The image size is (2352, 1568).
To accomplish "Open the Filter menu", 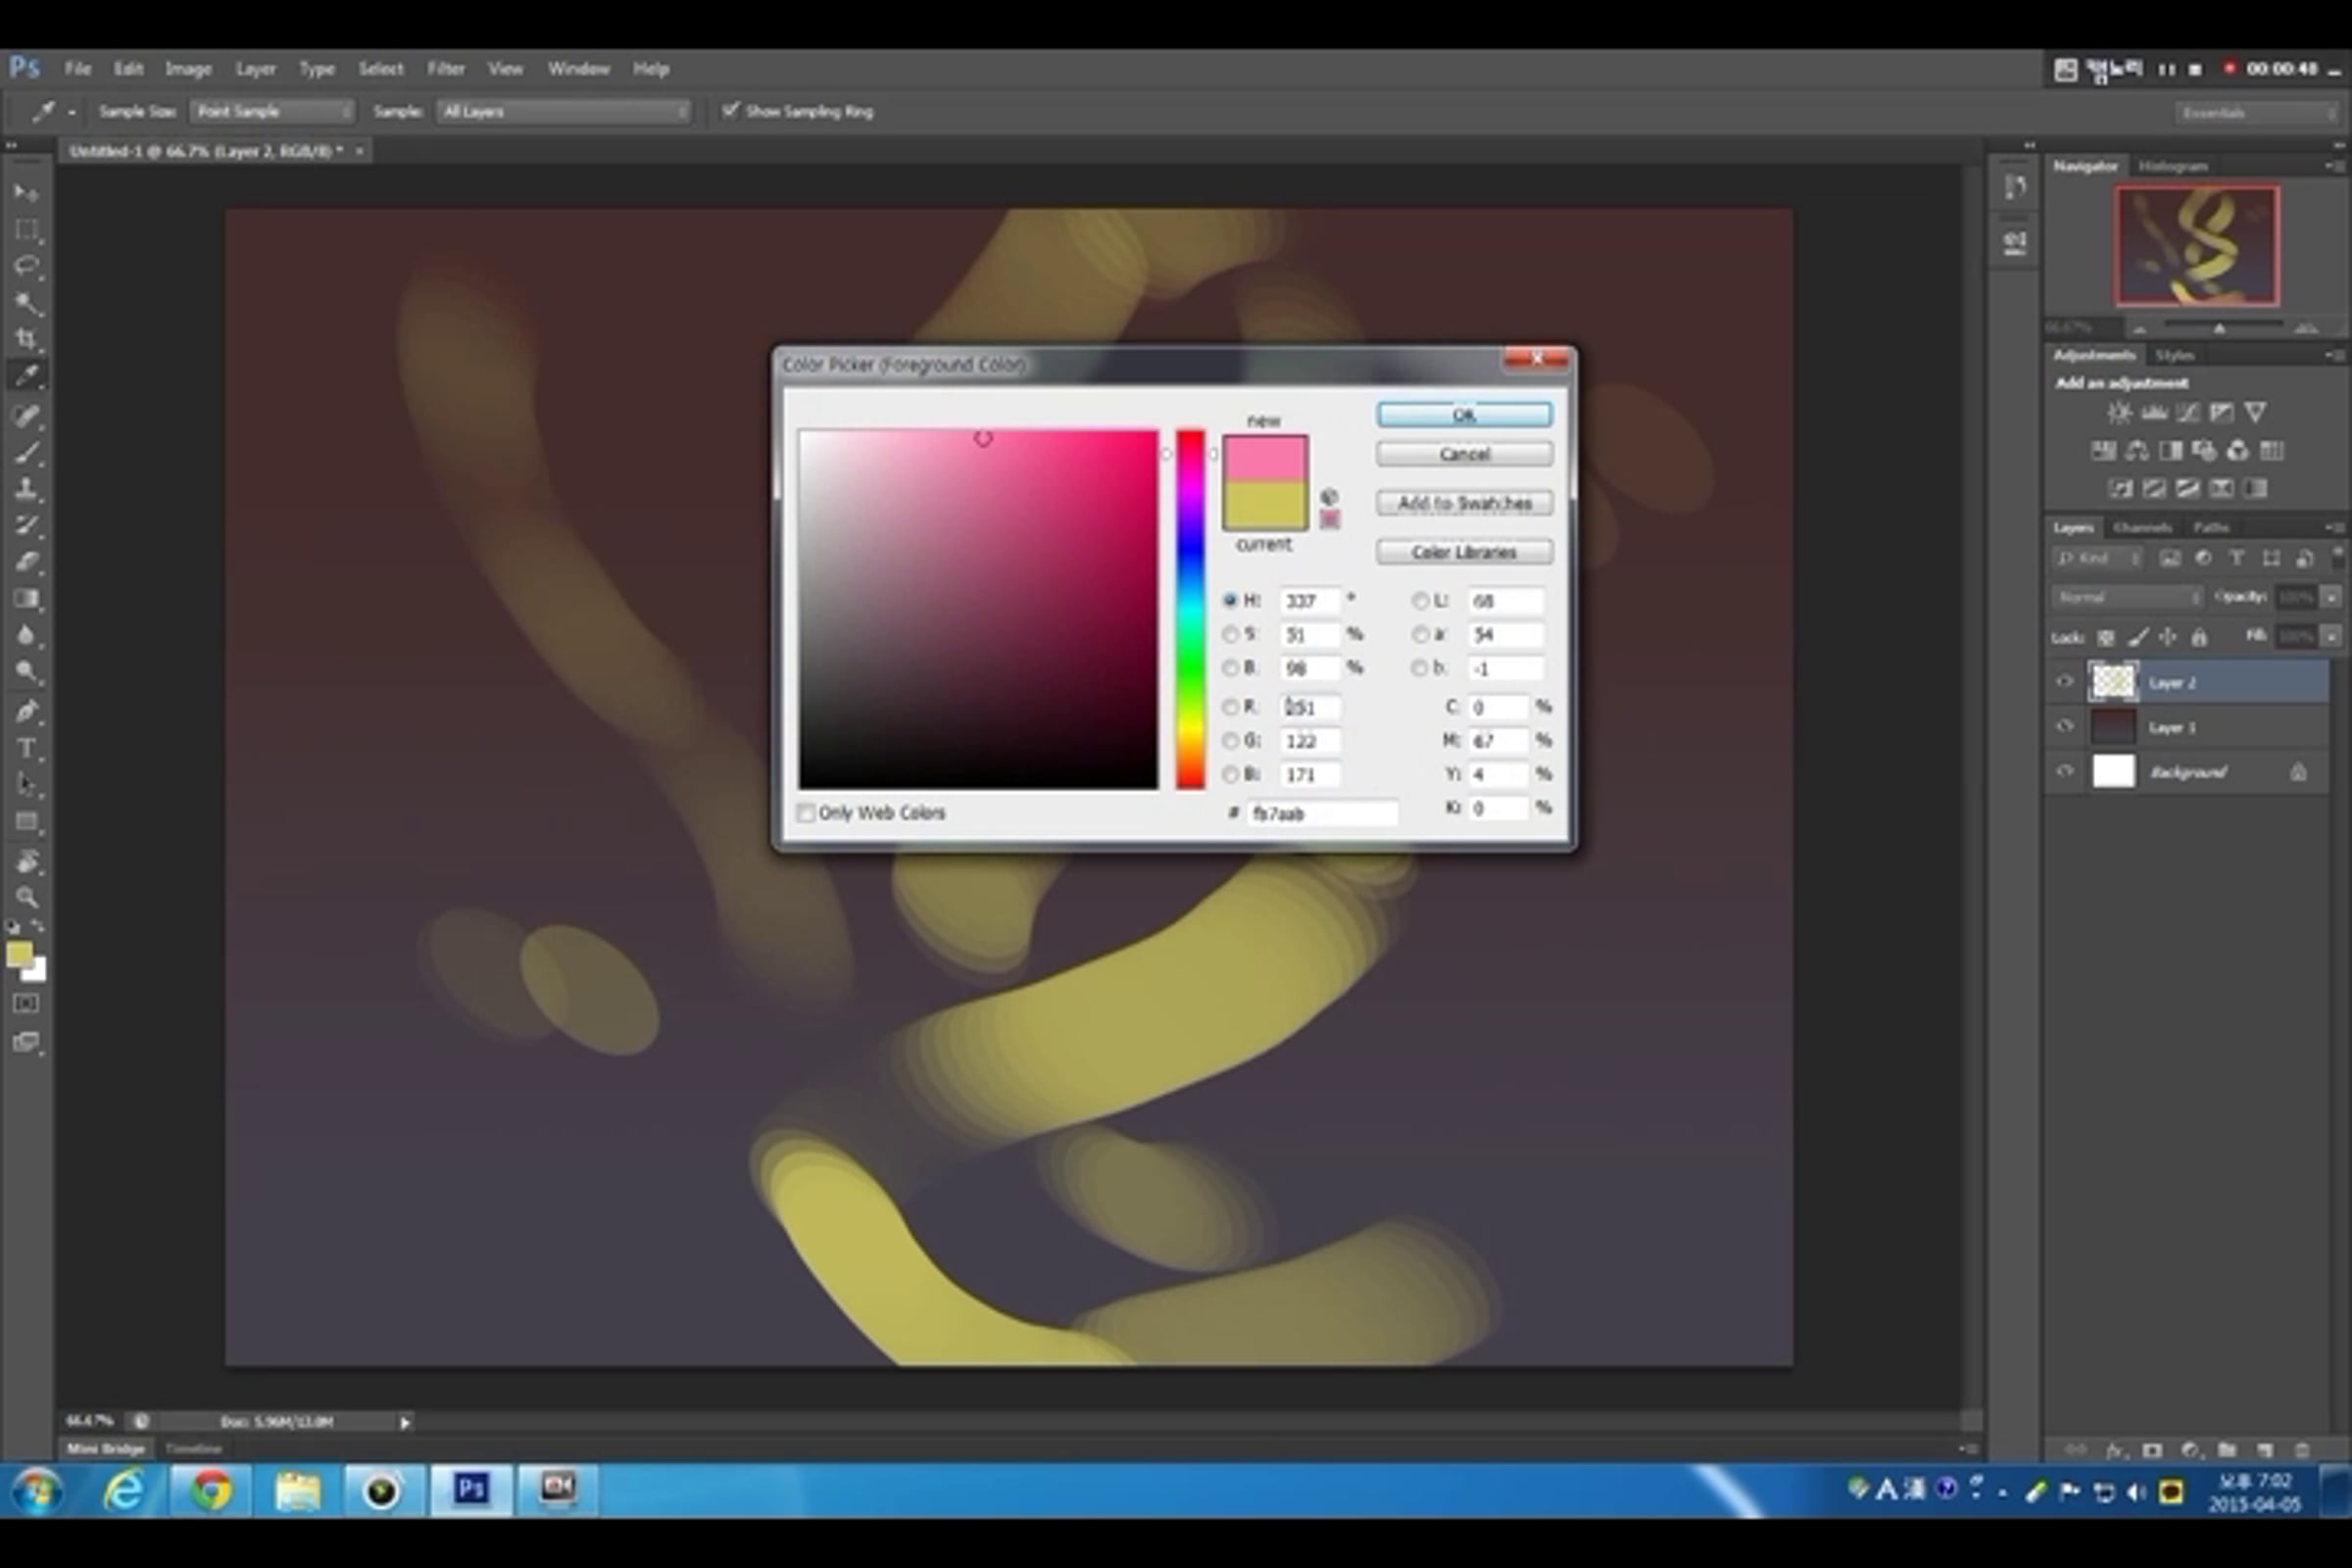I will (446, 69).
